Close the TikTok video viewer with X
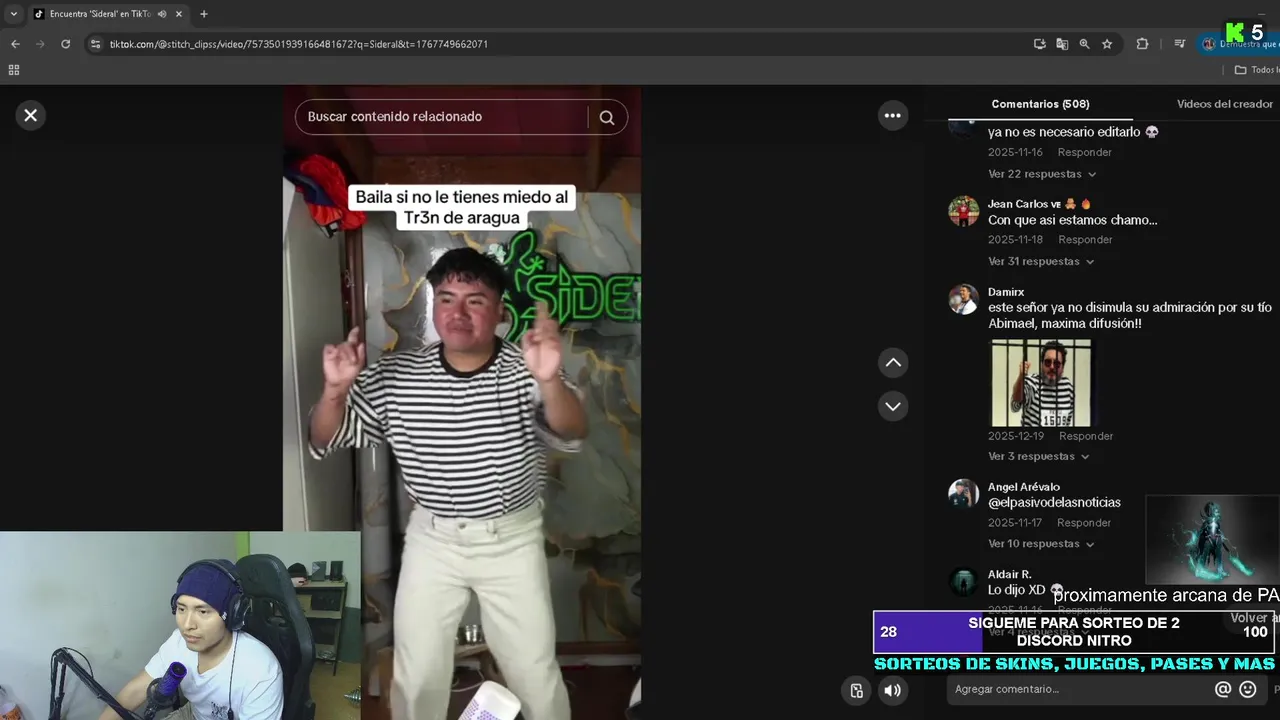The height and width of the screenshot is (720, 1280). 30,115
